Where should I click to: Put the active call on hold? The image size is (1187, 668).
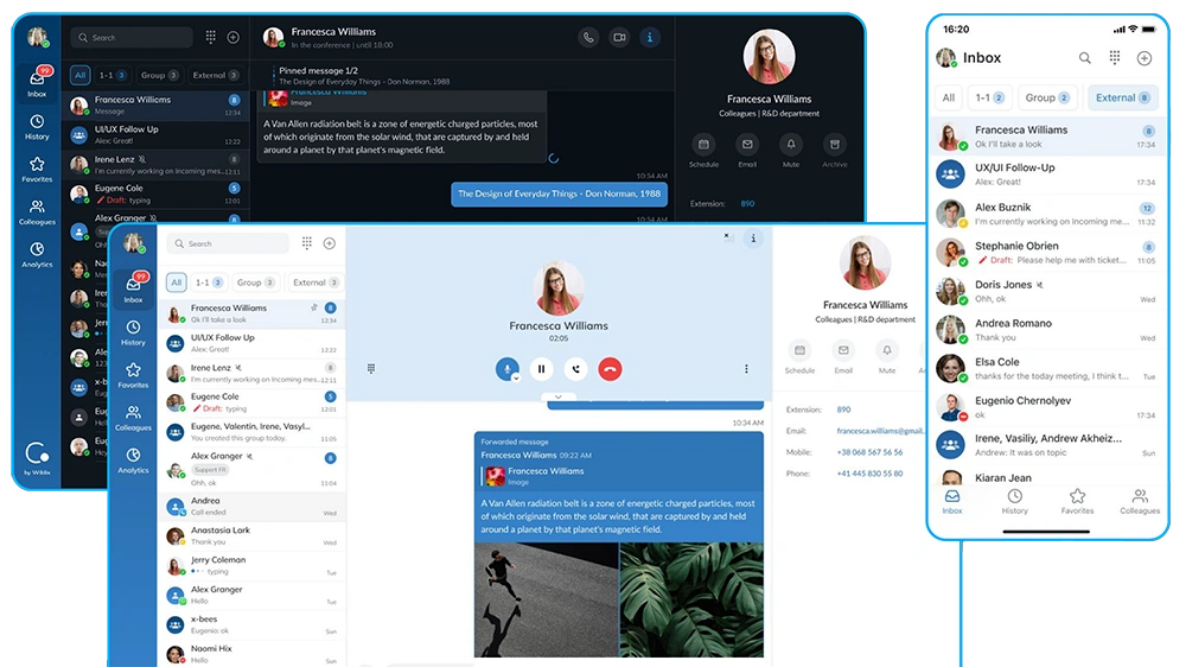coord(541,369)
